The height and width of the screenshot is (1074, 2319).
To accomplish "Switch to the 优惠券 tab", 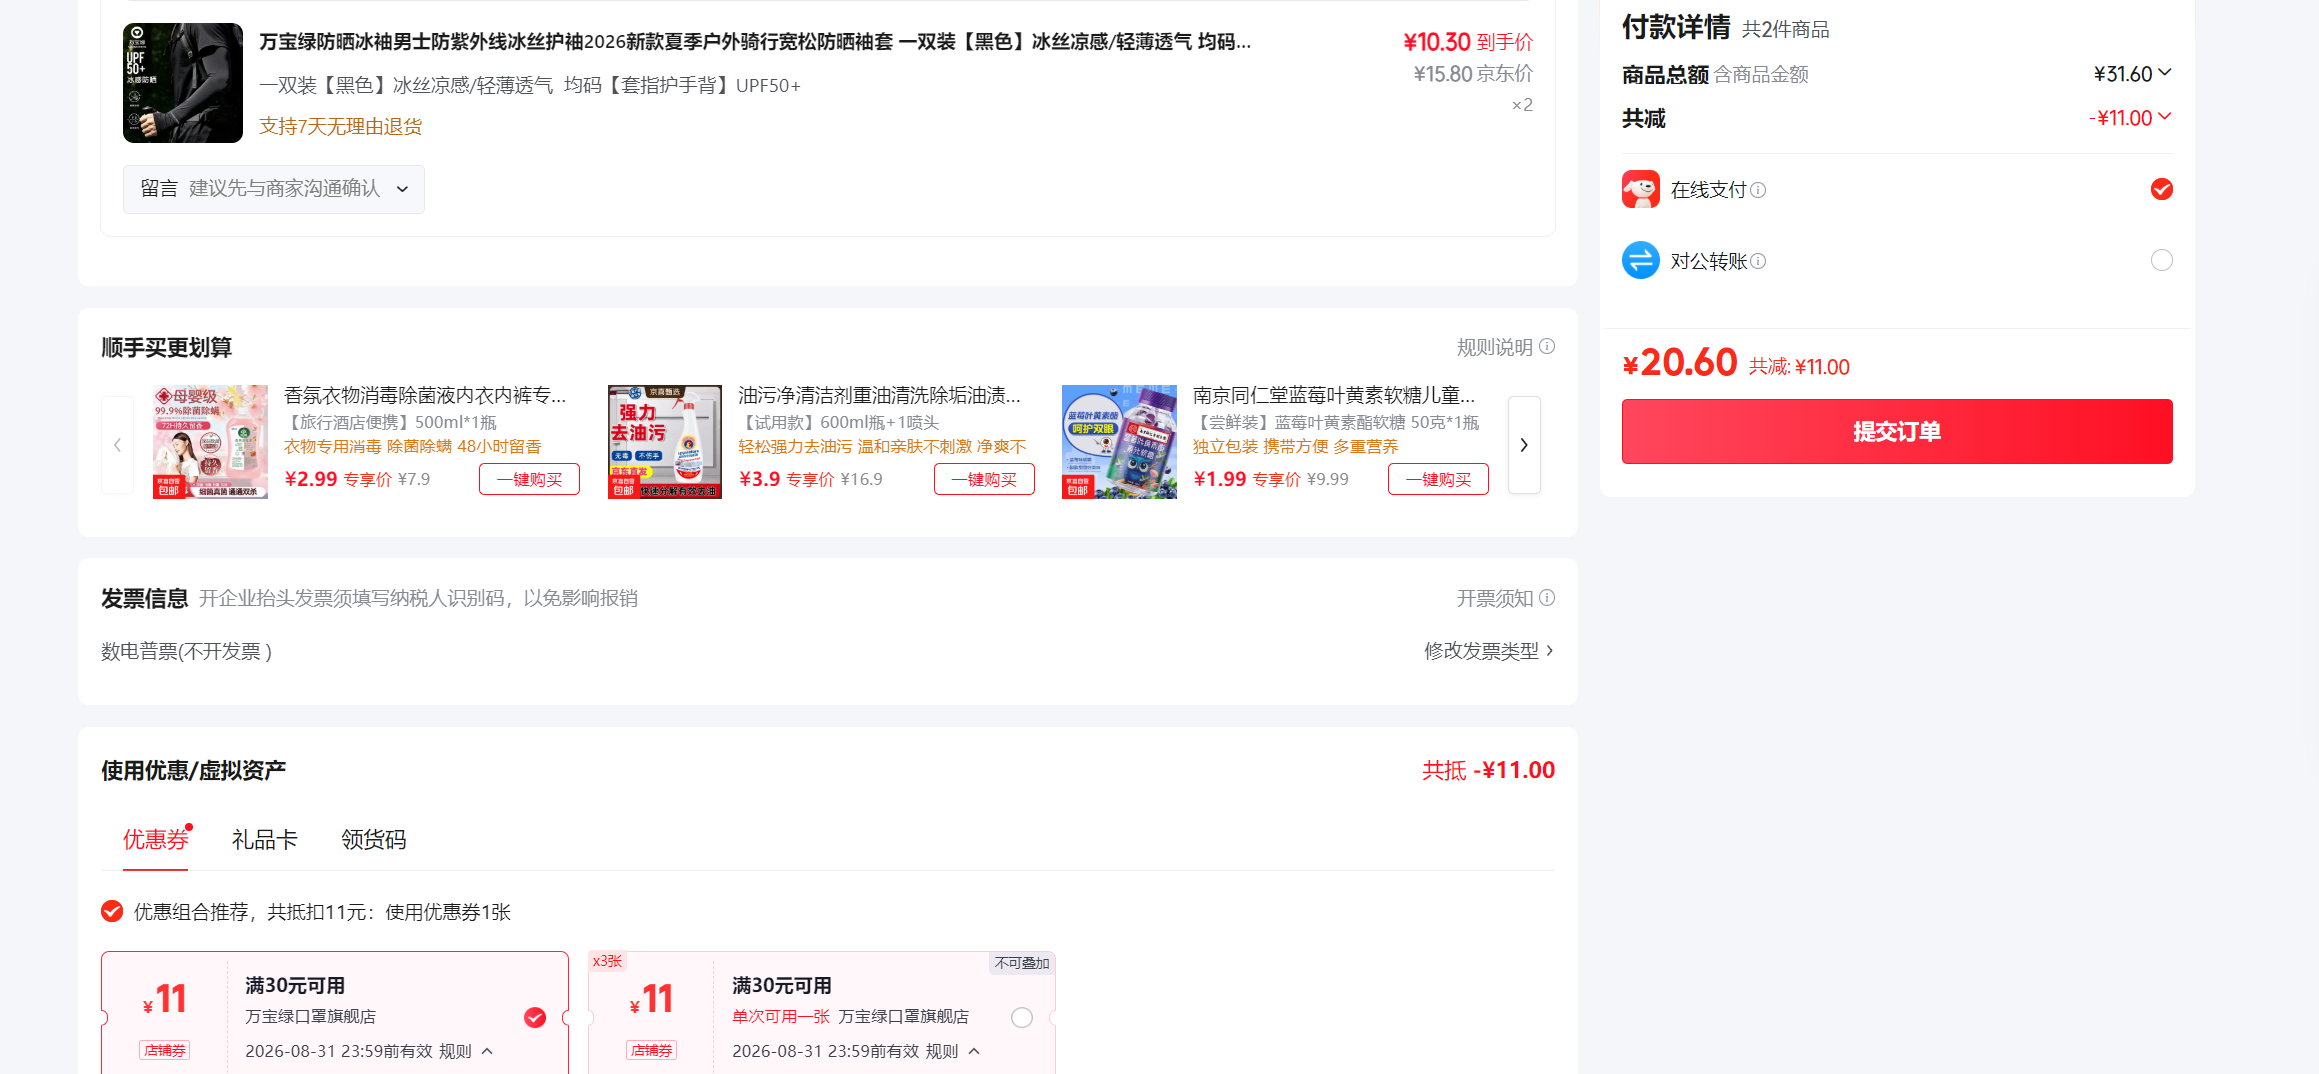I will point(156,840).
